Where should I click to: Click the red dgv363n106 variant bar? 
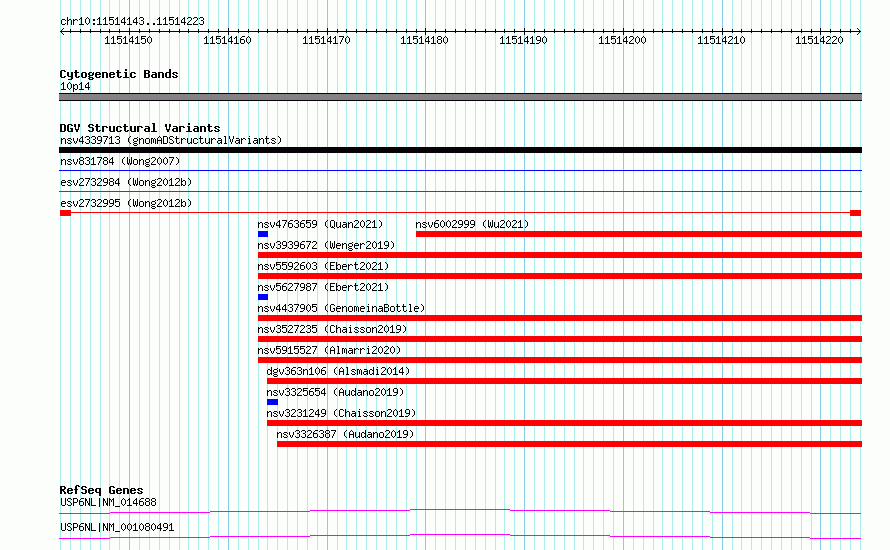tap(564, 381)
